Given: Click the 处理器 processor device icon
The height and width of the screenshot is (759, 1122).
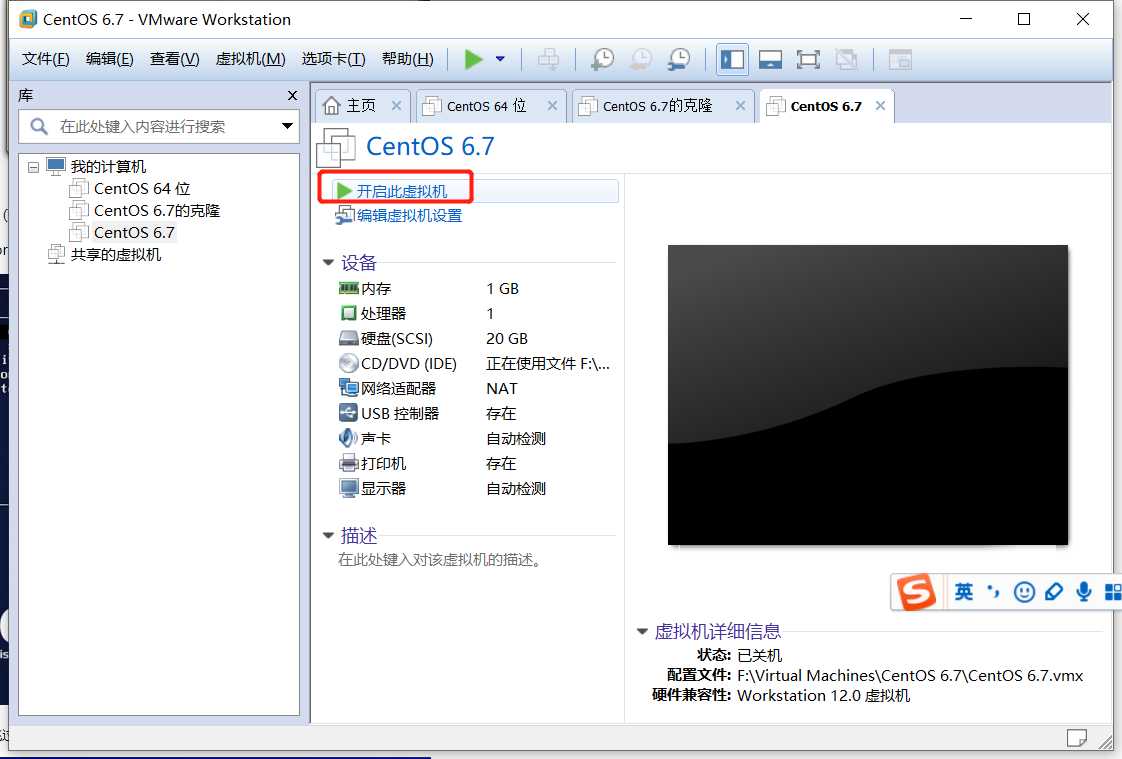Looking at the screenshot, I should 348,313.
